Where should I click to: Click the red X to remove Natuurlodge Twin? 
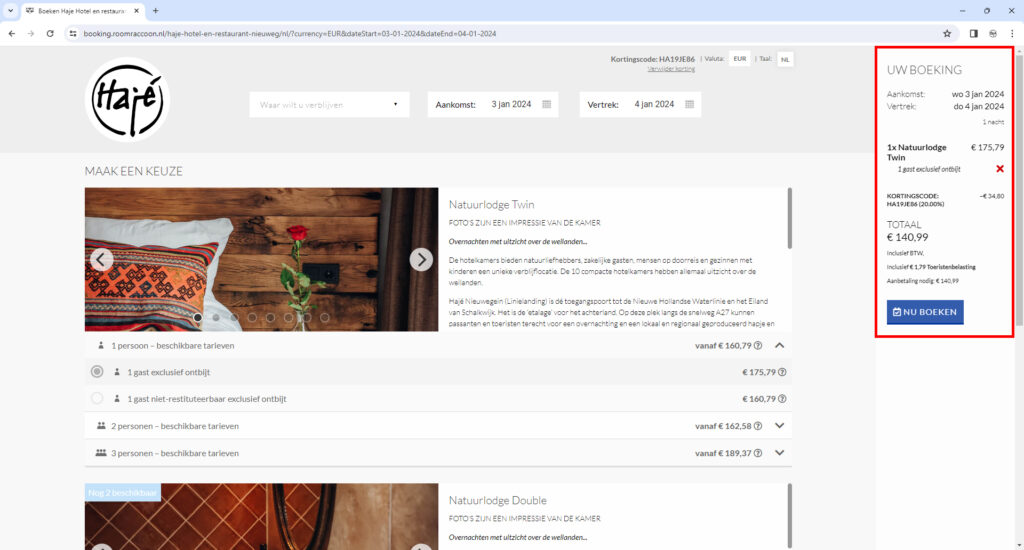[x=999, y=169]
